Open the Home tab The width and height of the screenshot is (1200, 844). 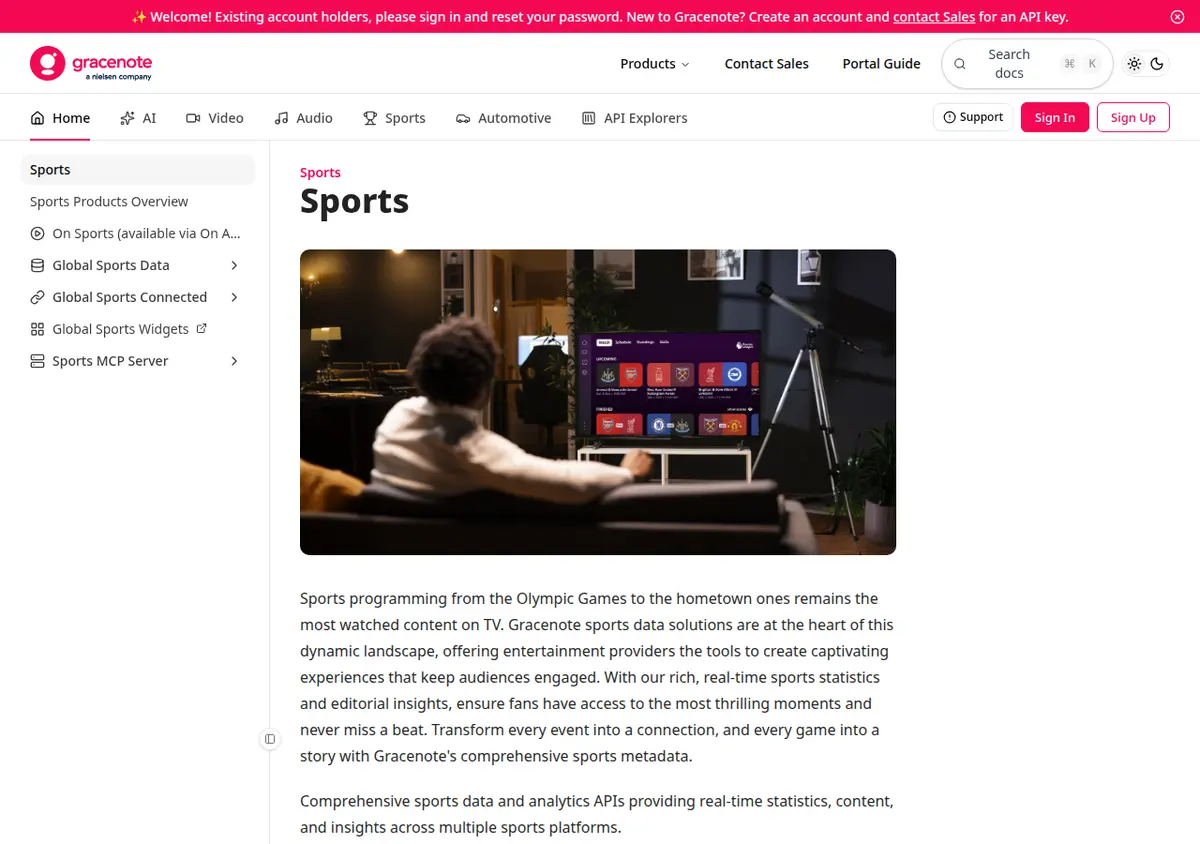click(60, 118)
